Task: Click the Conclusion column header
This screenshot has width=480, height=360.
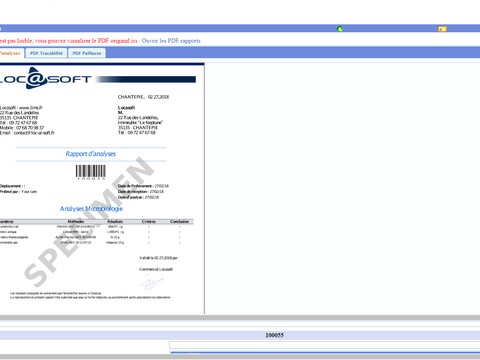Action: coord(180,222)
